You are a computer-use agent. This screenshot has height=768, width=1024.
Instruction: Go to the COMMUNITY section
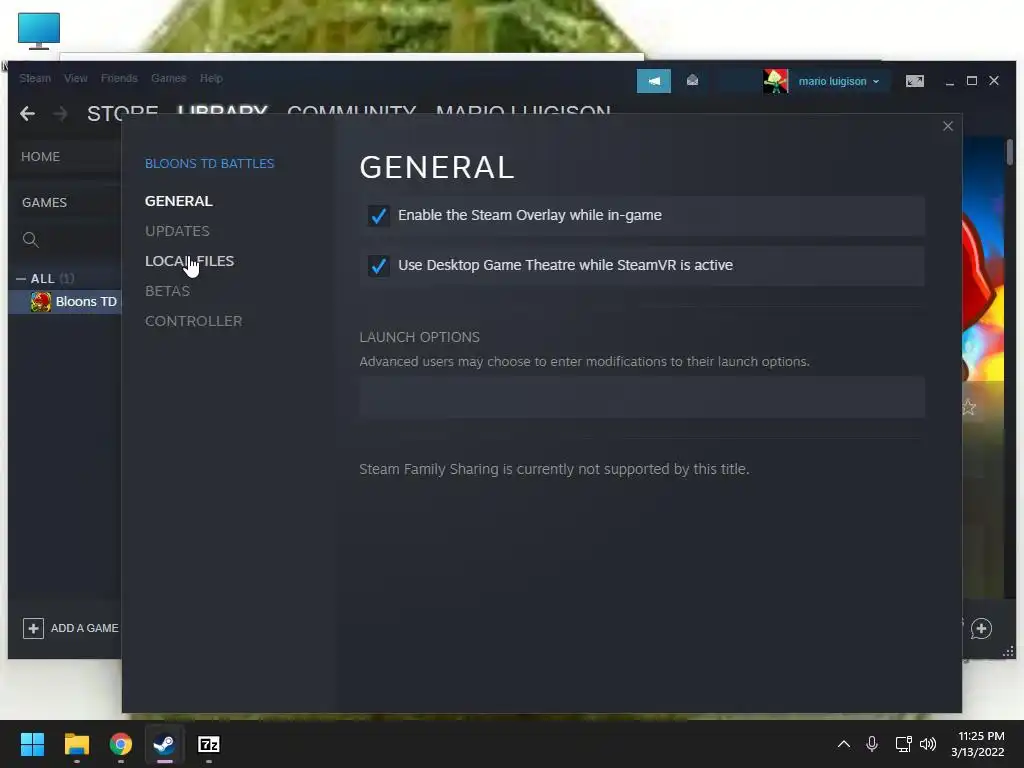tap(351, 113)
